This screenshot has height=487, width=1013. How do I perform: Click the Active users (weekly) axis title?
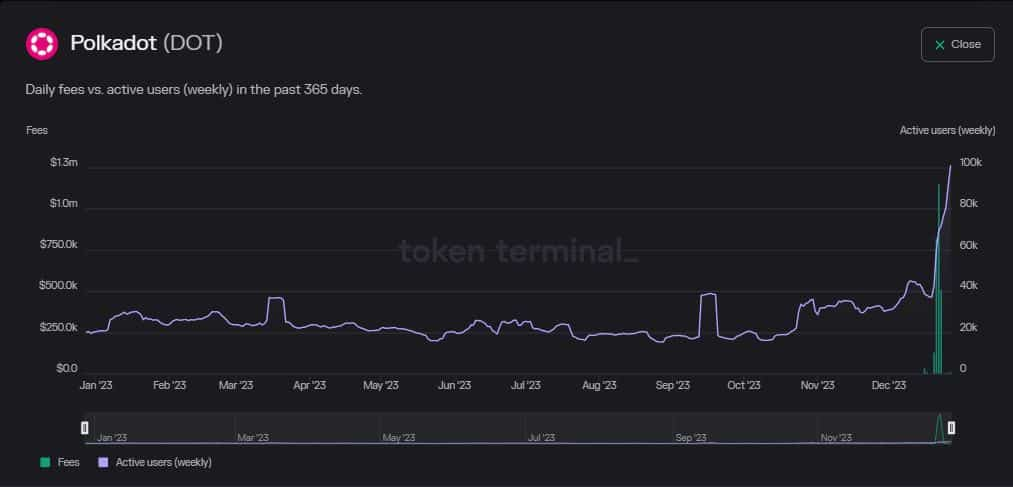tap(947, 130)
